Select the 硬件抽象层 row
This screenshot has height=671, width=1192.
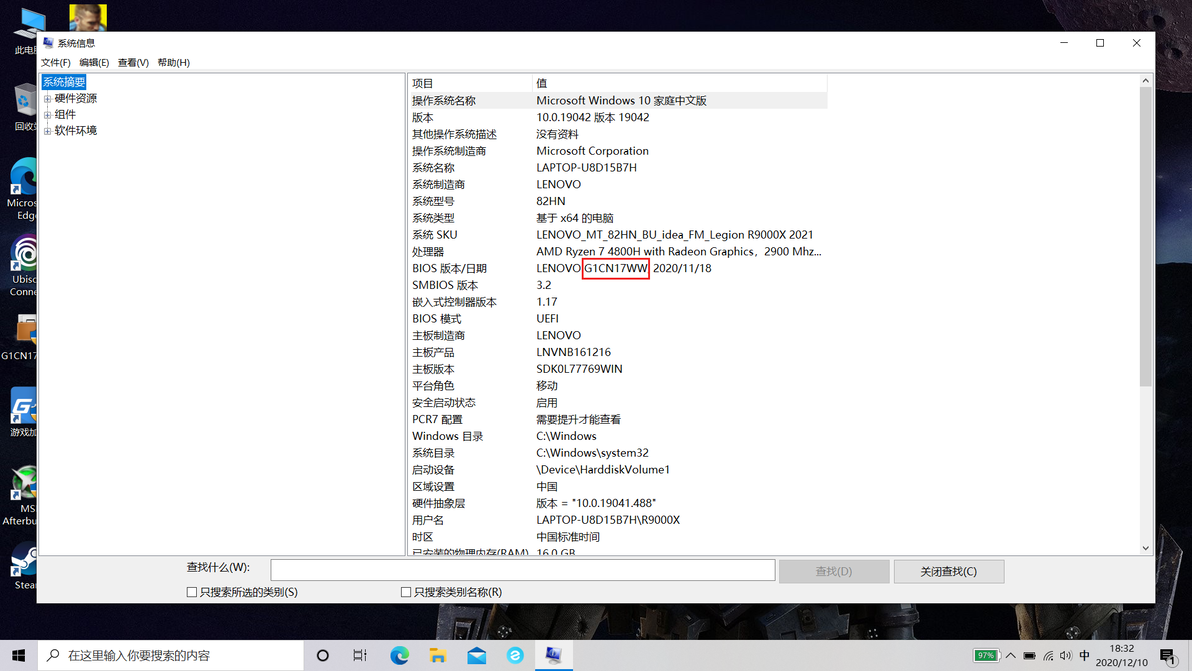click(x=617, y=503)
